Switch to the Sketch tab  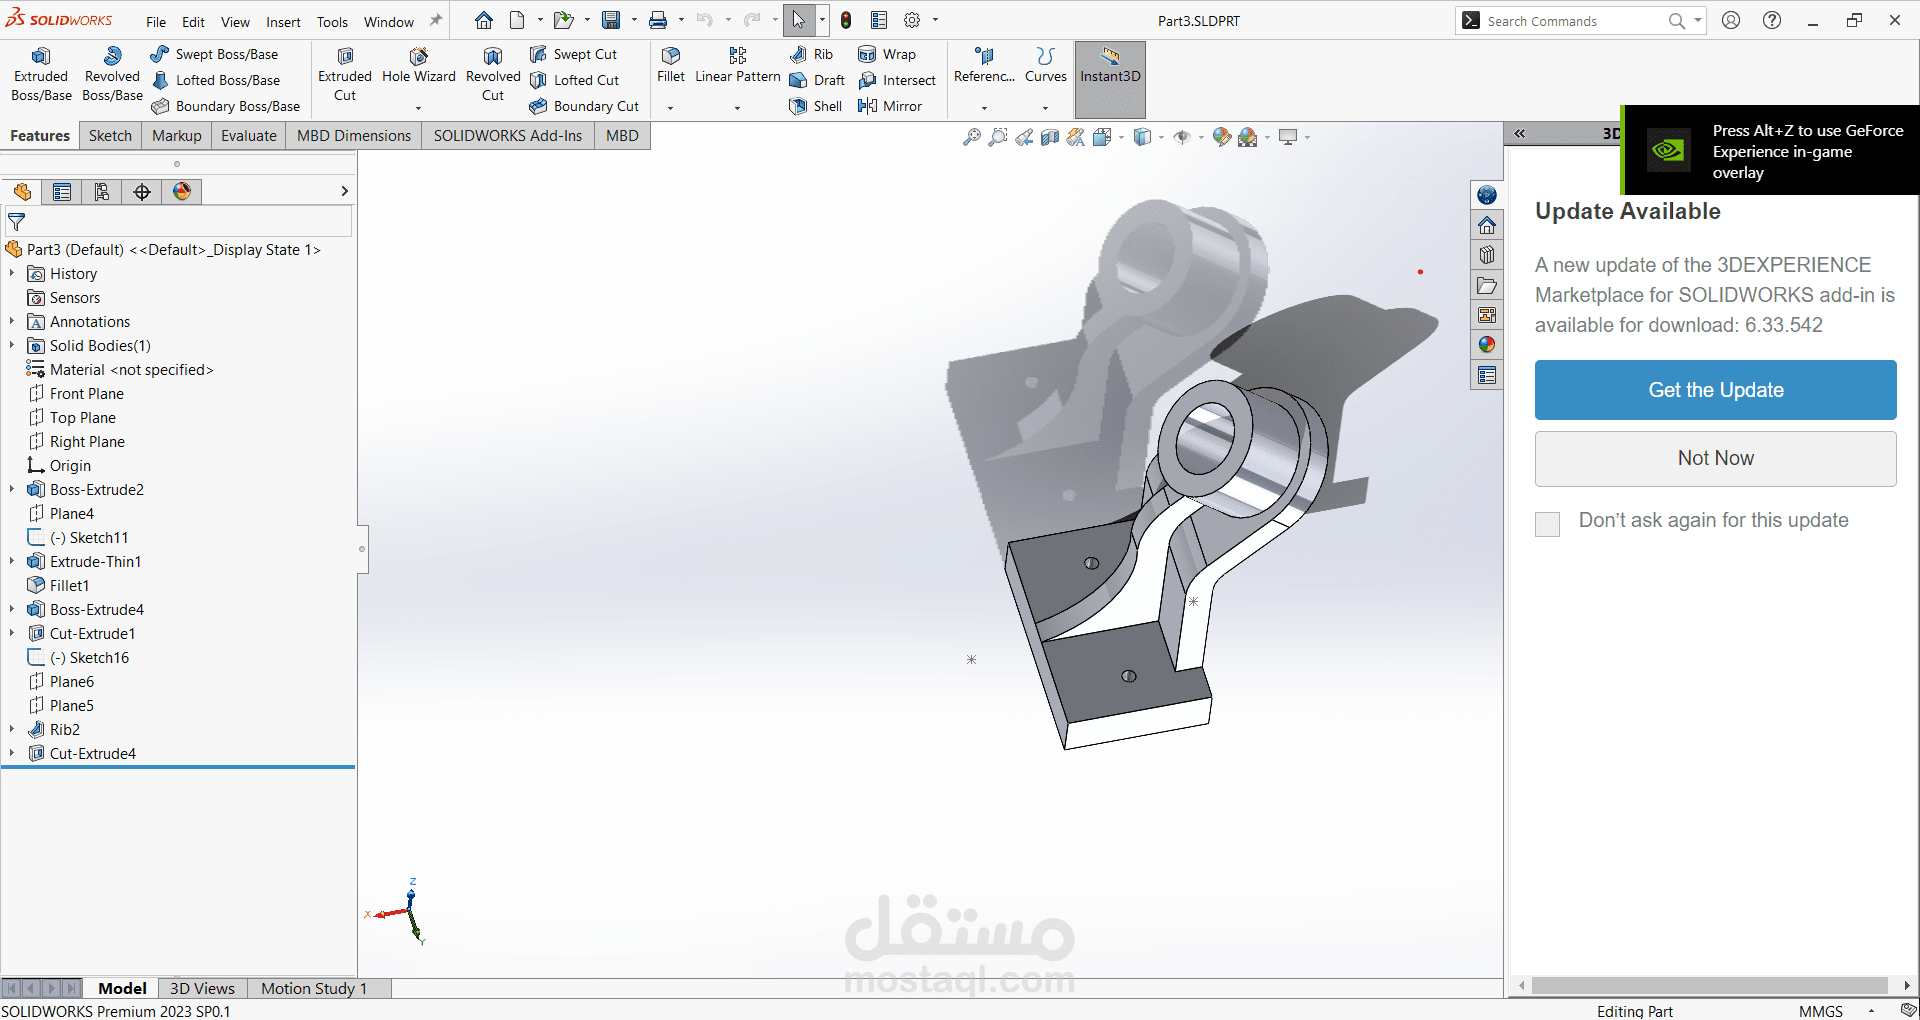(x=110, y=136)
